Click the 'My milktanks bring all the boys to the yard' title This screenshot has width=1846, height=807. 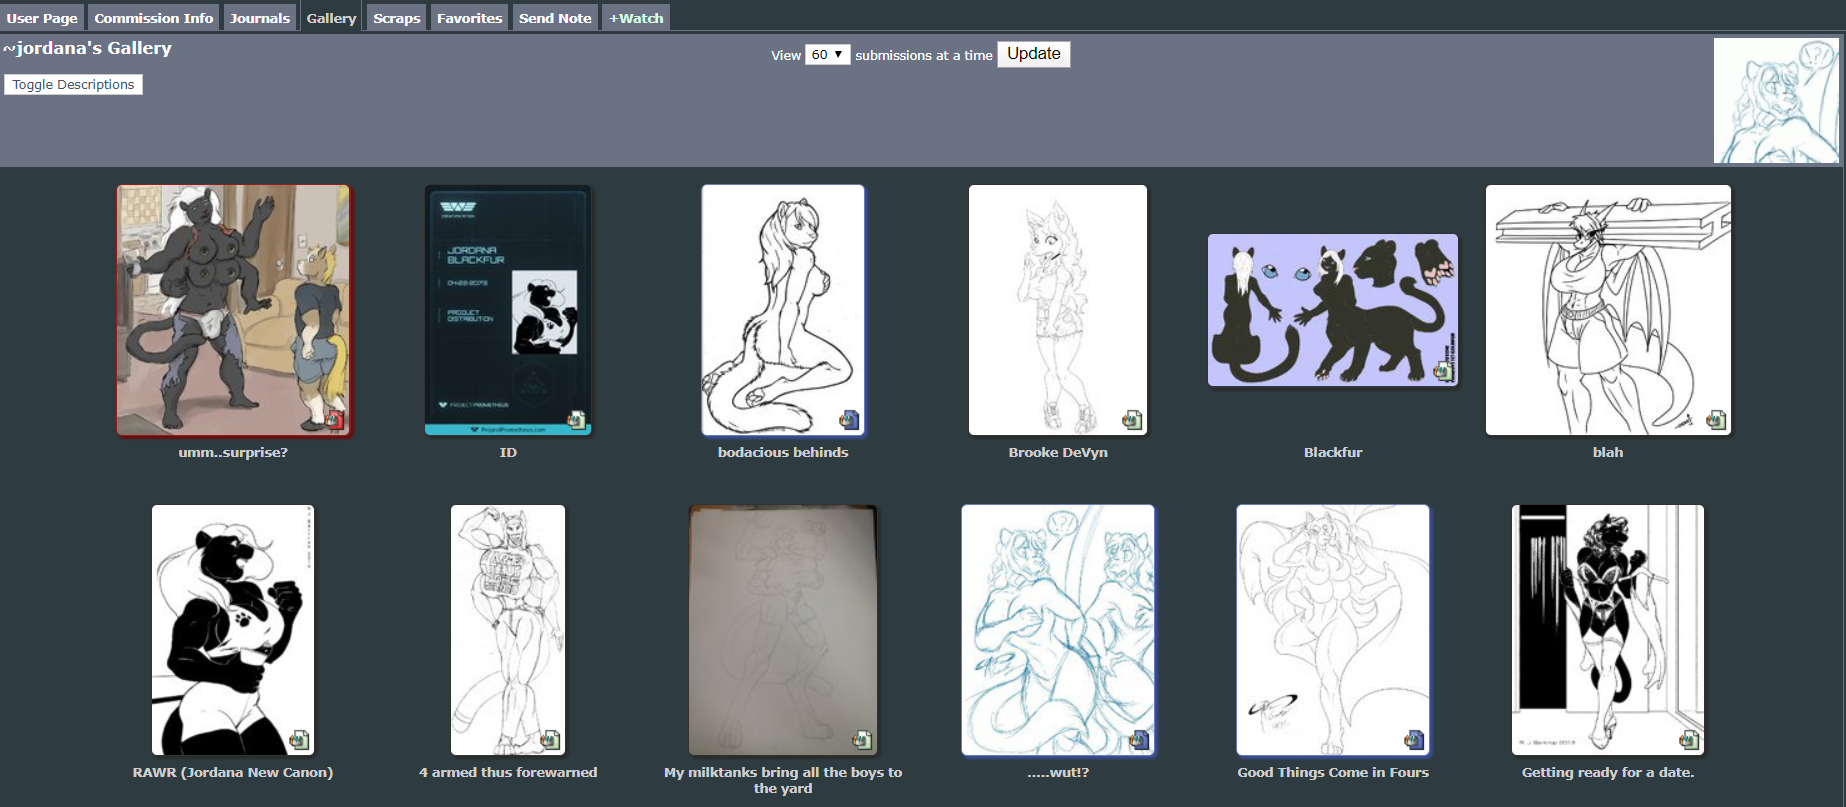[x=783, y=781]
